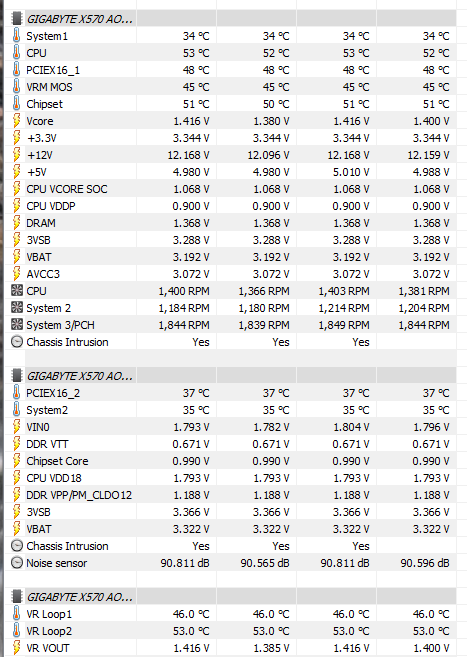
Task: Click the 12.096 V value in the +12V row
Action: [268, 155]
